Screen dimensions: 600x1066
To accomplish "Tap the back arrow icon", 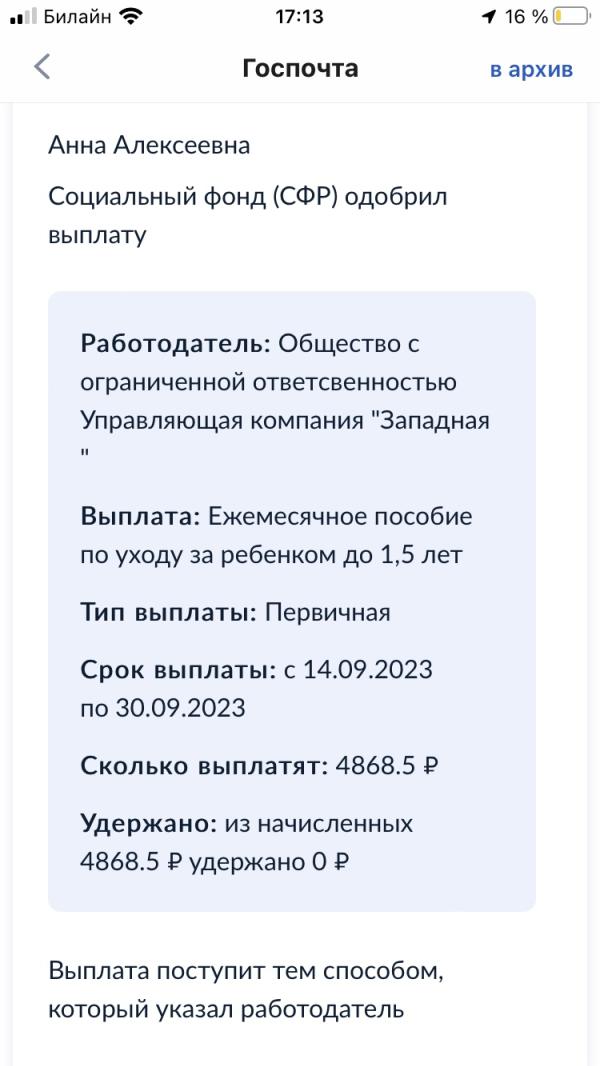I will click(42, 67).
